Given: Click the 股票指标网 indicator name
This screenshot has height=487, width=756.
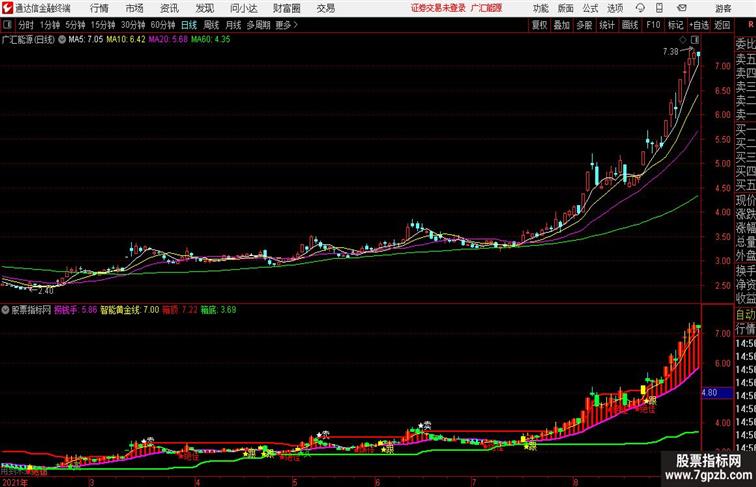Looking at the screenshot, I should (31, 310).
